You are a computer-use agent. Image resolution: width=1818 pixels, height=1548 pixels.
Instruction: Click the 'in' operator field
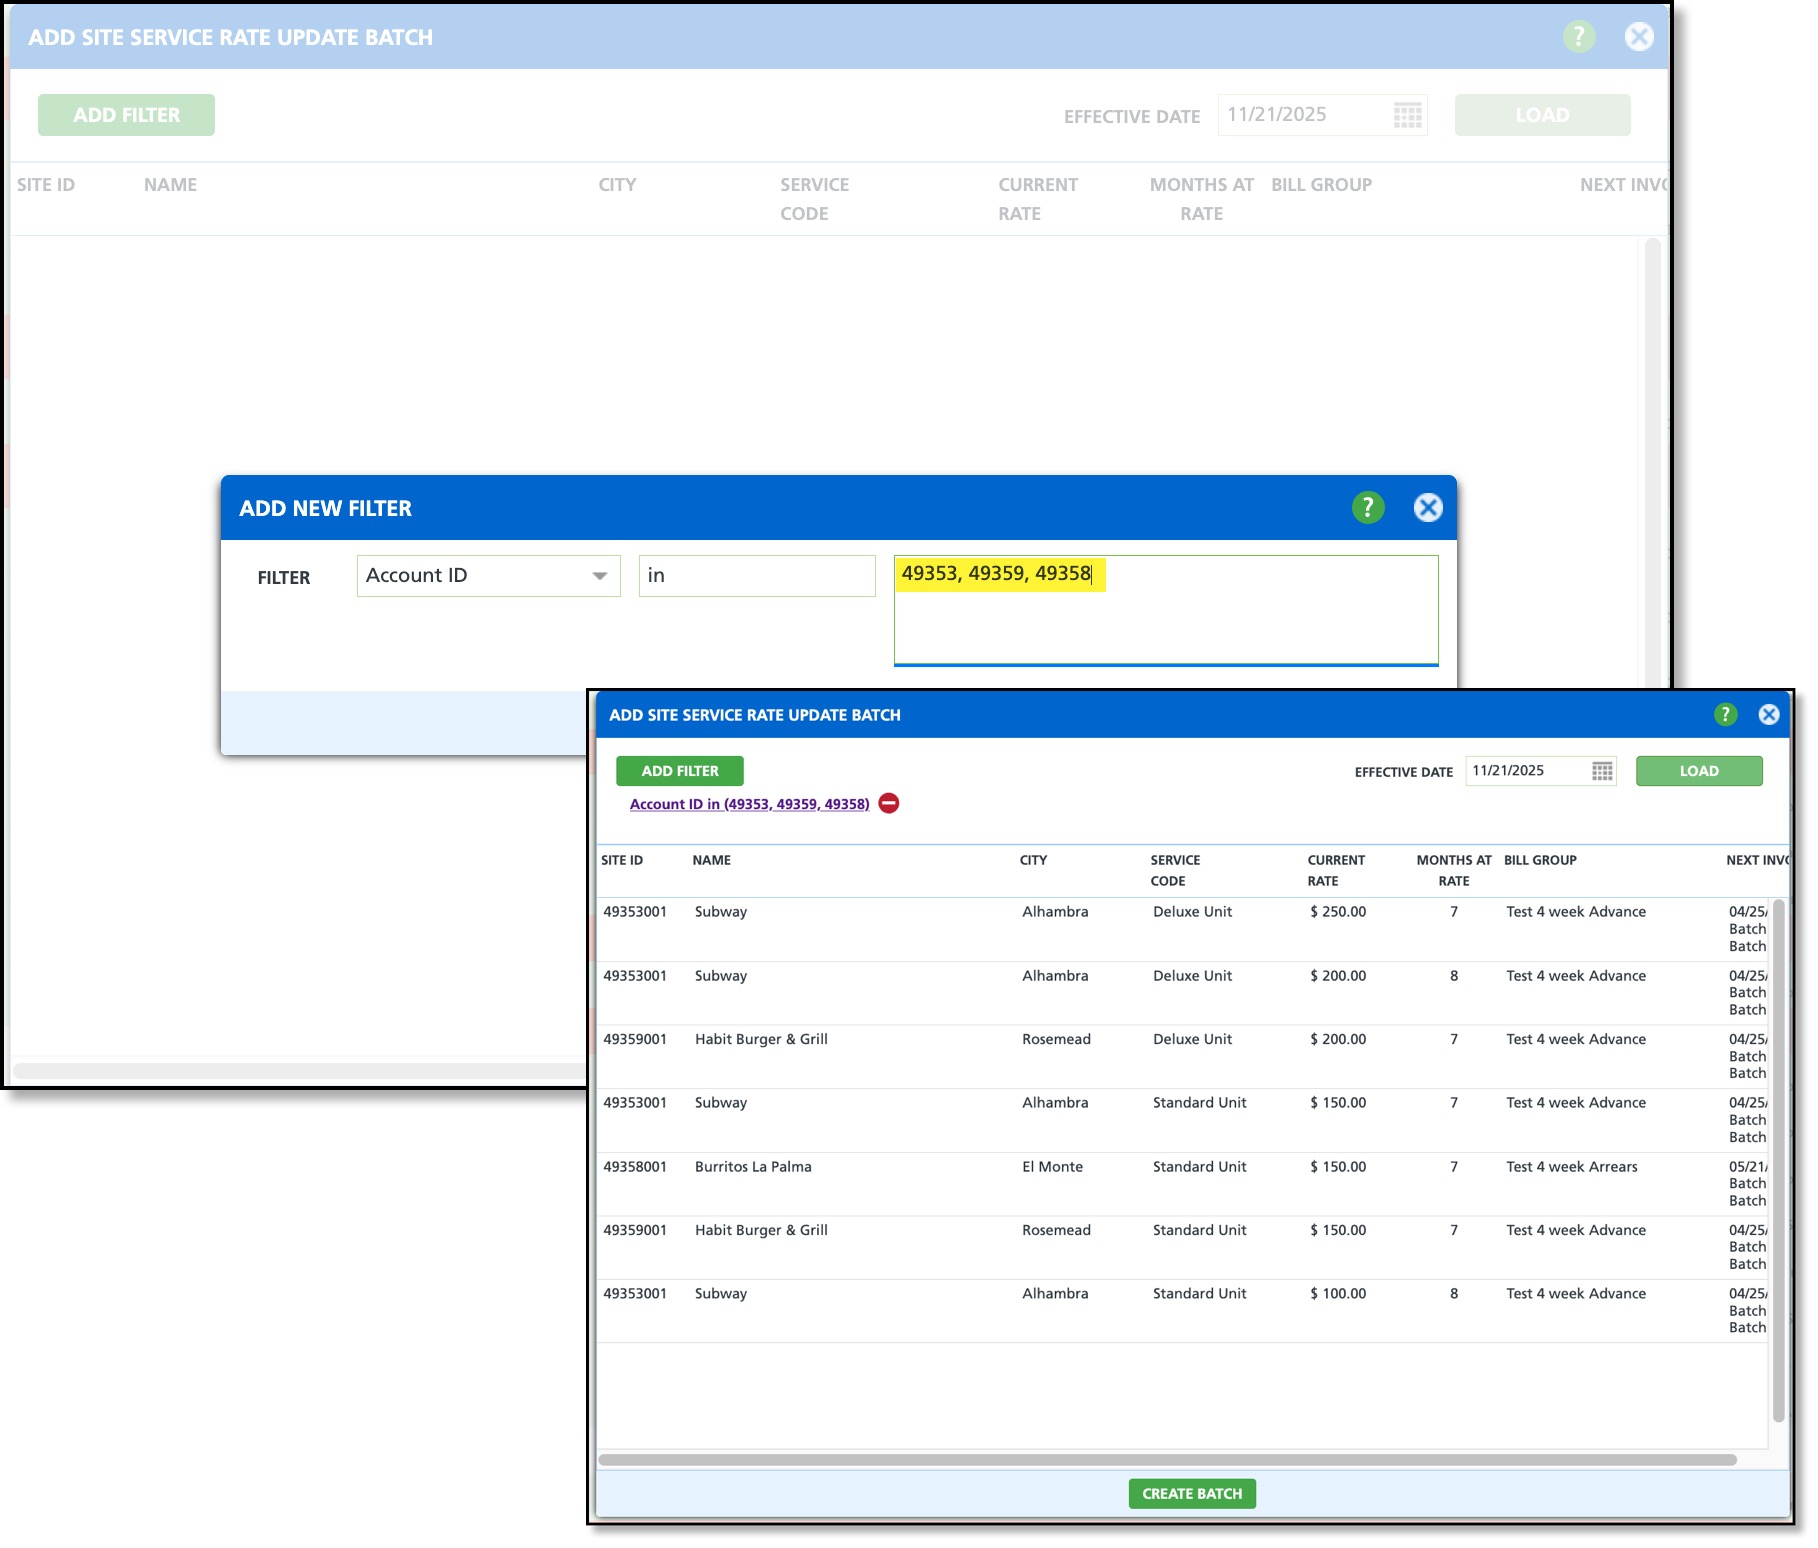pyautogui.click(x=757, y=576)
